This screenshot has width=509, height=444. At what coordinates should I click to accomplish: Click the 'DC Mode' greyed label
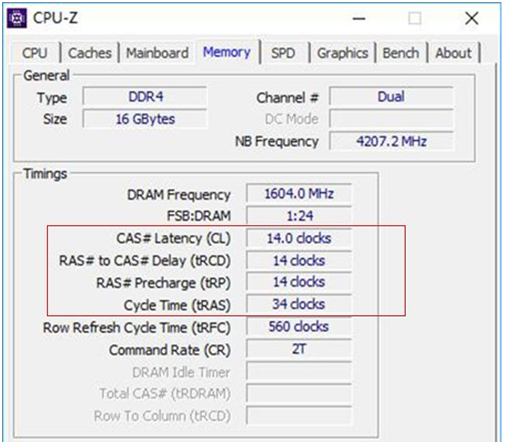pyautogui.click(x=292, y=119)
